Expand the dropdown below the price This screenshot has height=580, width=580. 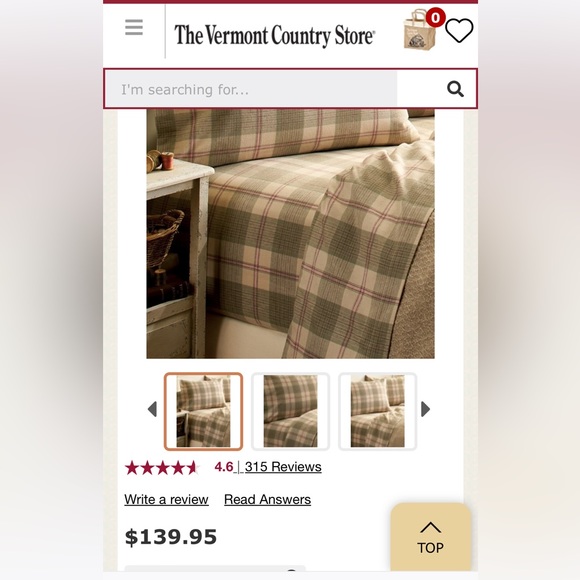coord(215,569)
